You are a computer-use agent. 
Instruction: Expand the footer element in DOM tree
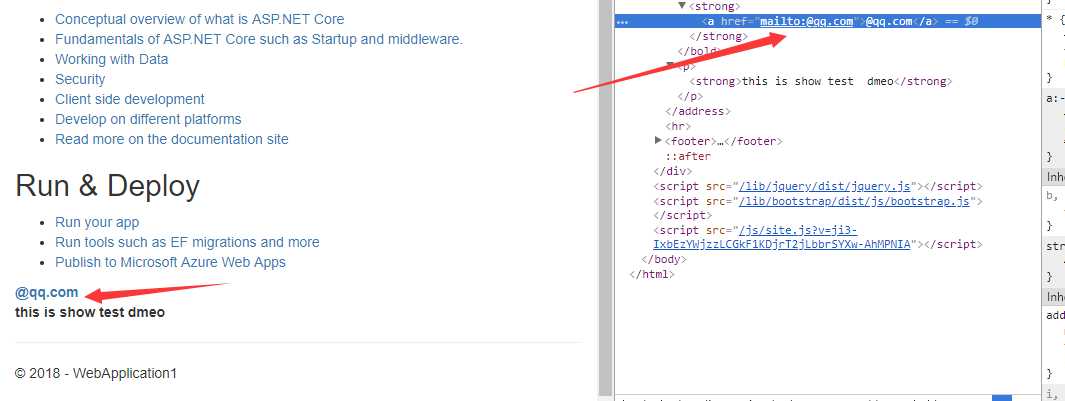point(657,141)
